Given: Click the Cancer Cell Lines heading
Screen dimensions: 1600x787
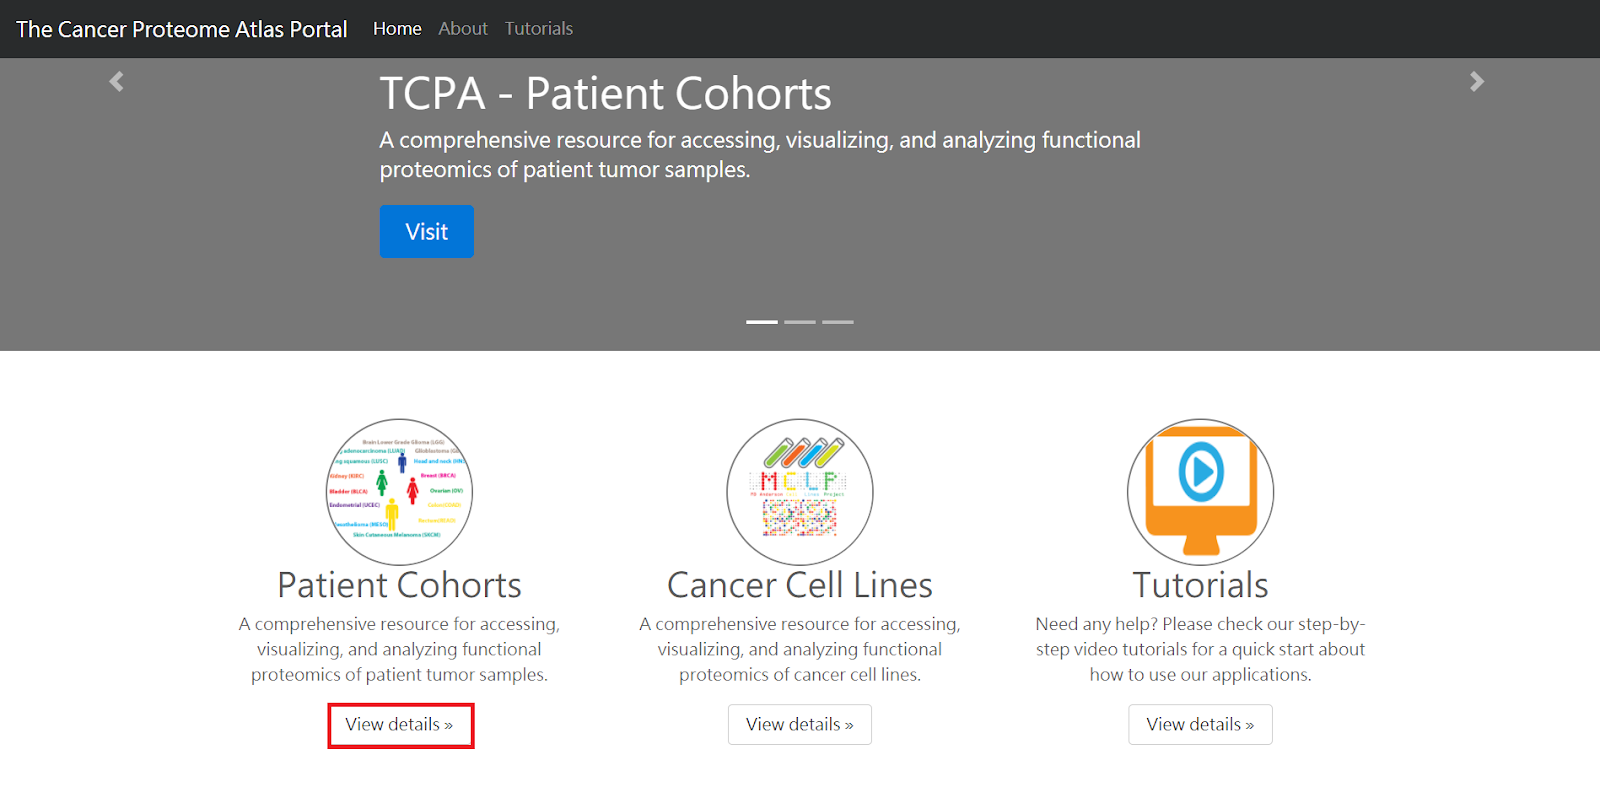Looking at the screenshot, I should [800, 585].
